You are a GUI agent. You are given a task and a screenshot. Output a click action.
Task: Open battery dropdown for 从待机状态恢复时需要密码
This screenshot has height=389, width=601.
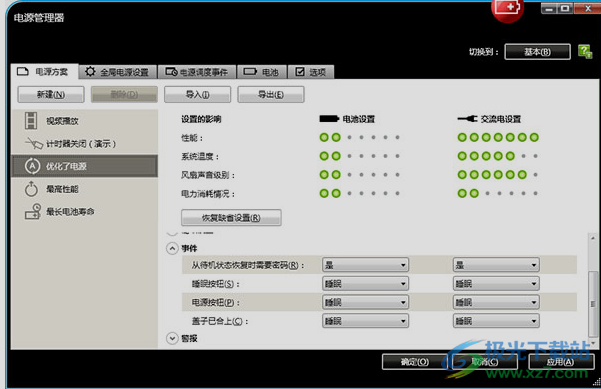point(365,265)
